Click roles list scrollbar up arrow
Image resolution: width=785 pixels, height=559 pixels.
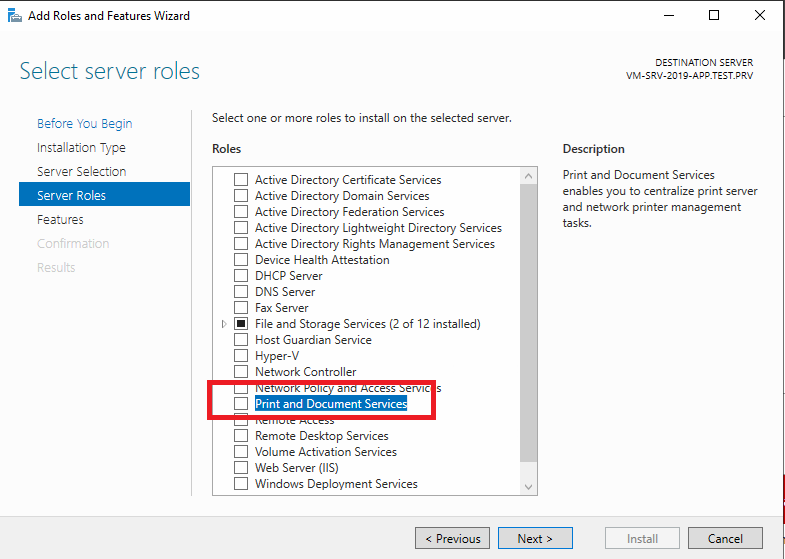coord(529,176)
